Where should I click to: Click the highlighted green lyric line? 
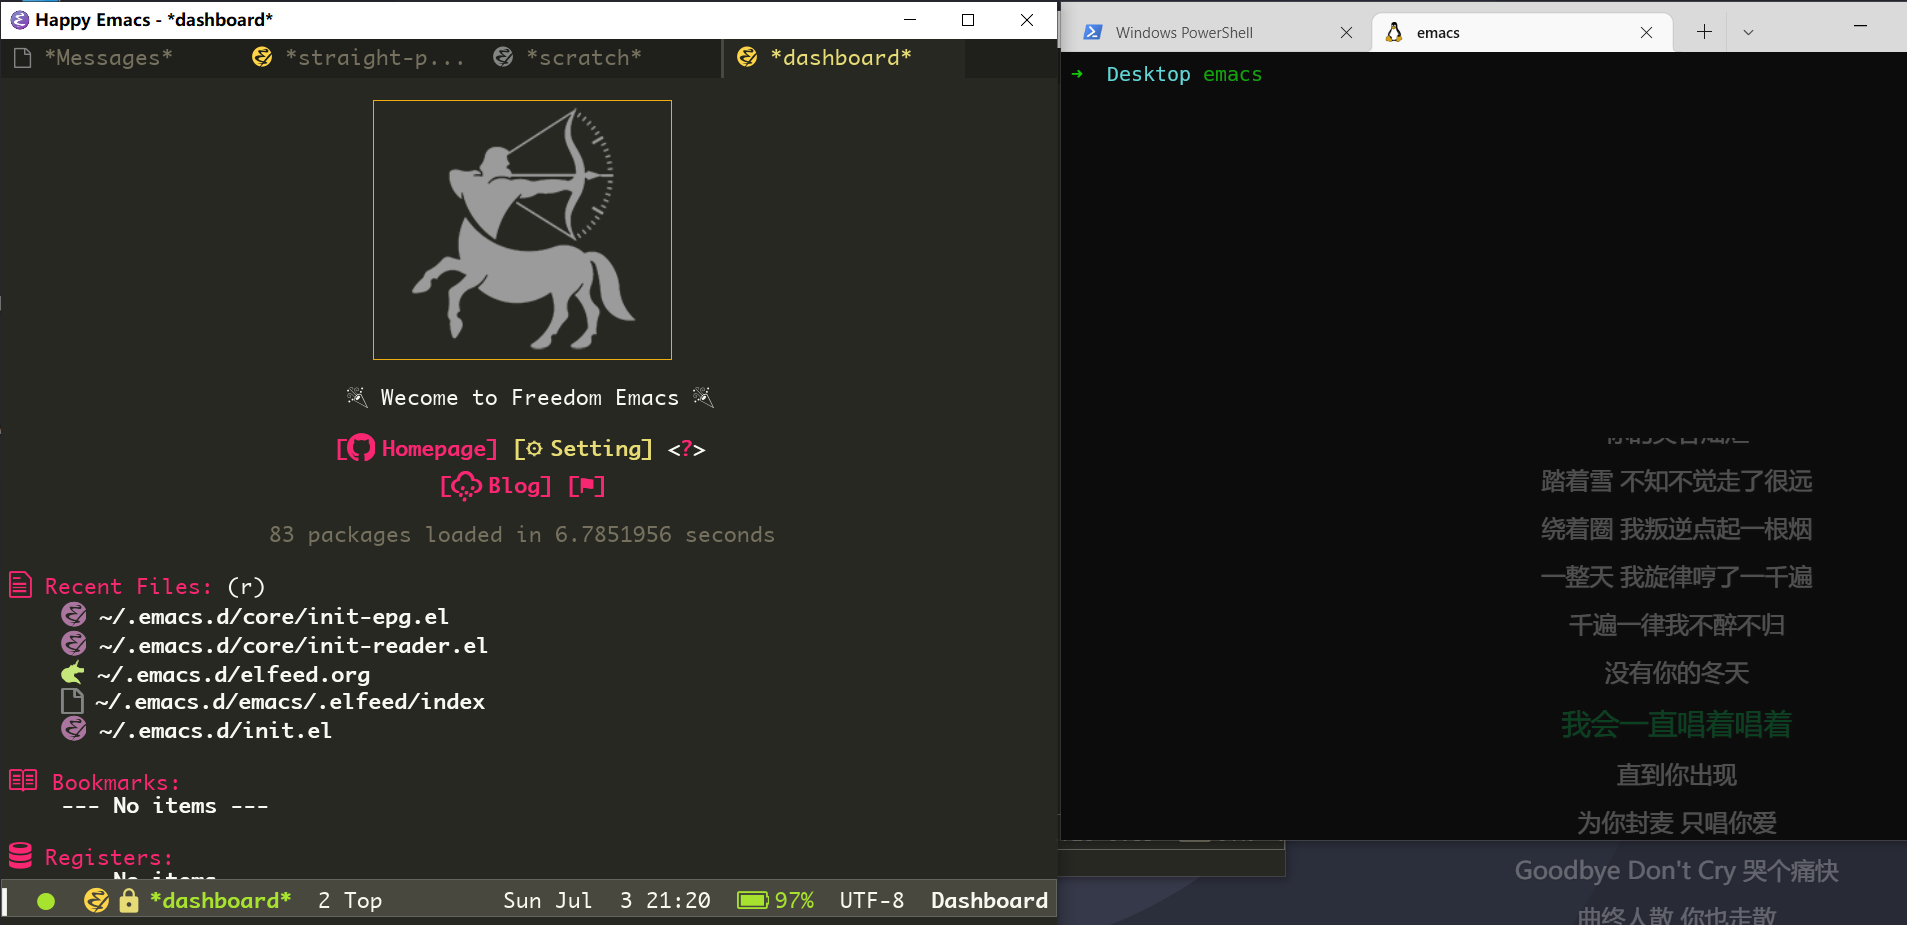pos(1676,724)
